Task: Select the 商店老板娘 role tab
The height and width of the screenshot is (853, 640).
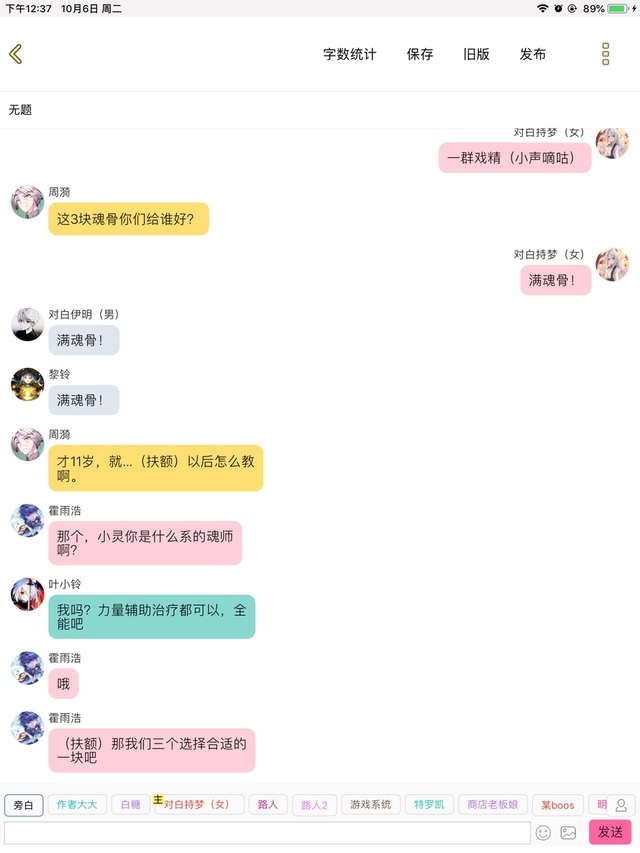Action: (493, 805)
